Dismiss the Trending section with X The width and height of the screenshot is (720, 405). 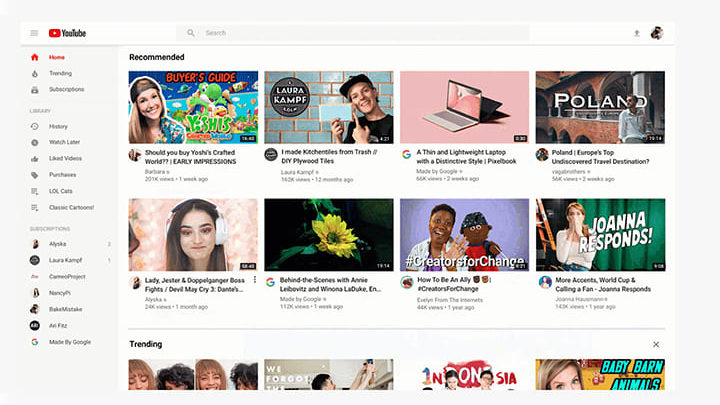(x=656, y=344)
